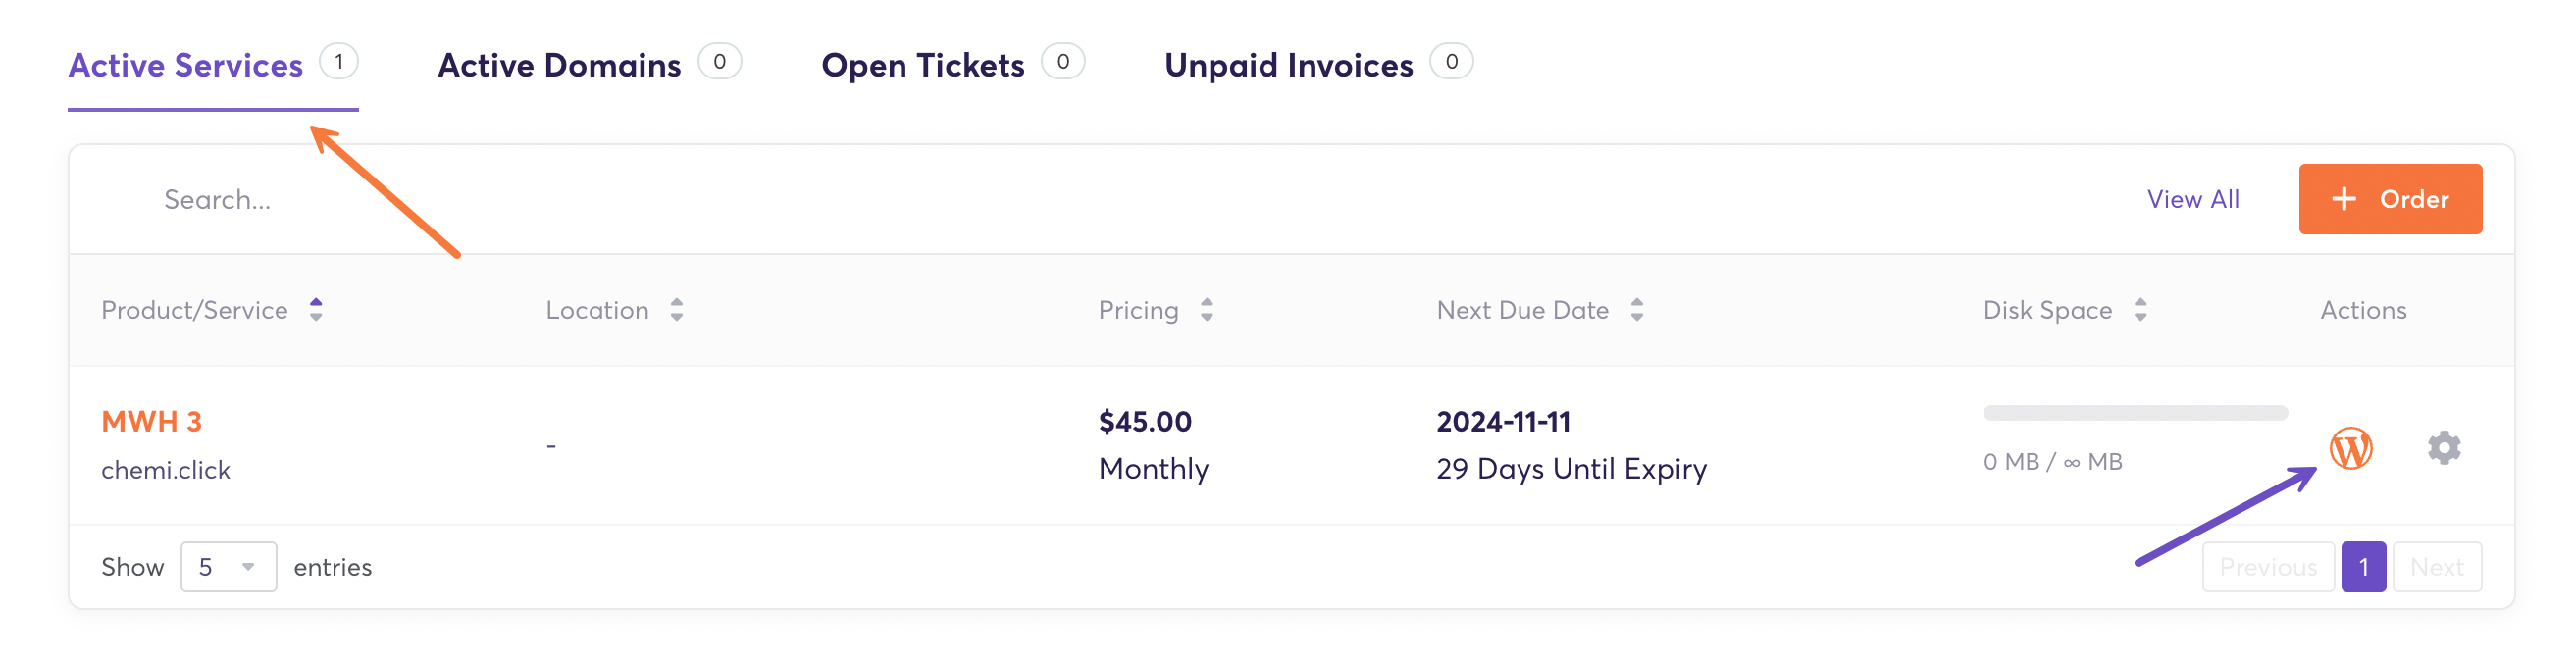2576x663 pixels.
Task: Go to pagination page 1
Action: pos(2363,567)
